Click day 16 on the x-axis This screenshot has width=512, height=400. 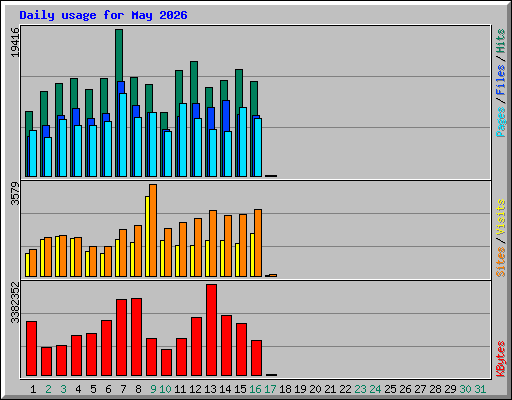point(255,389)
